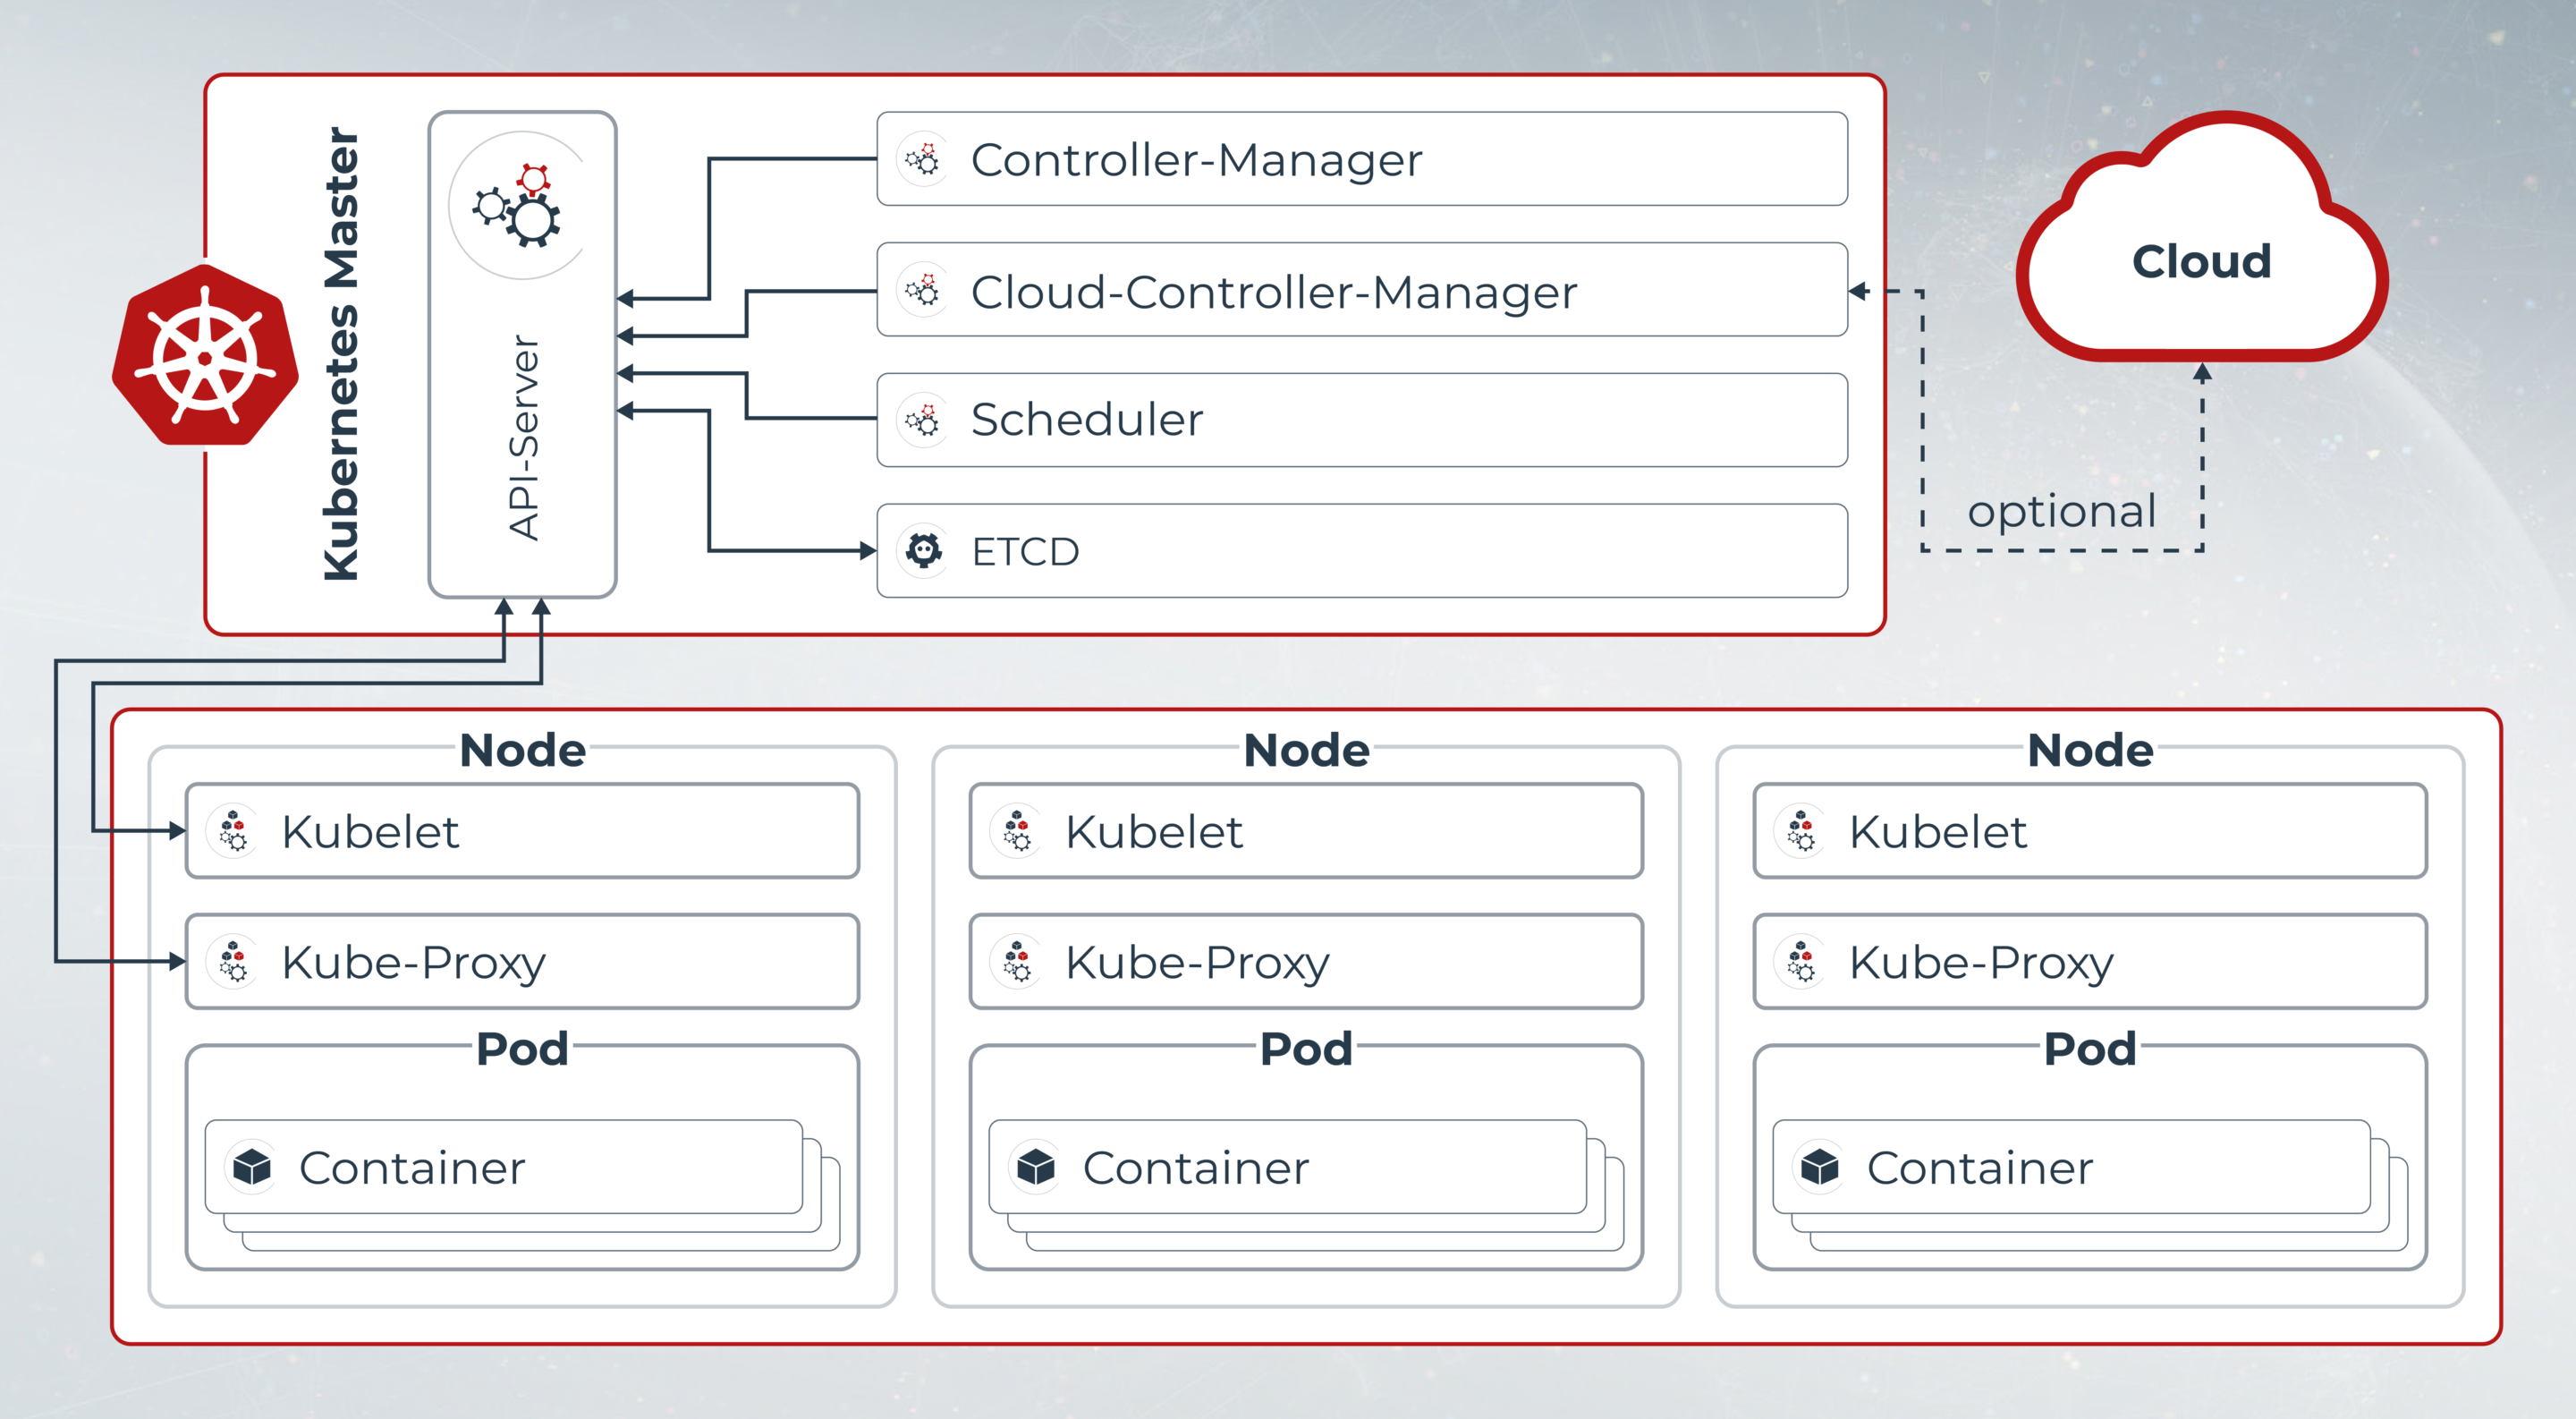Click the first Node heading

(522, 750)
